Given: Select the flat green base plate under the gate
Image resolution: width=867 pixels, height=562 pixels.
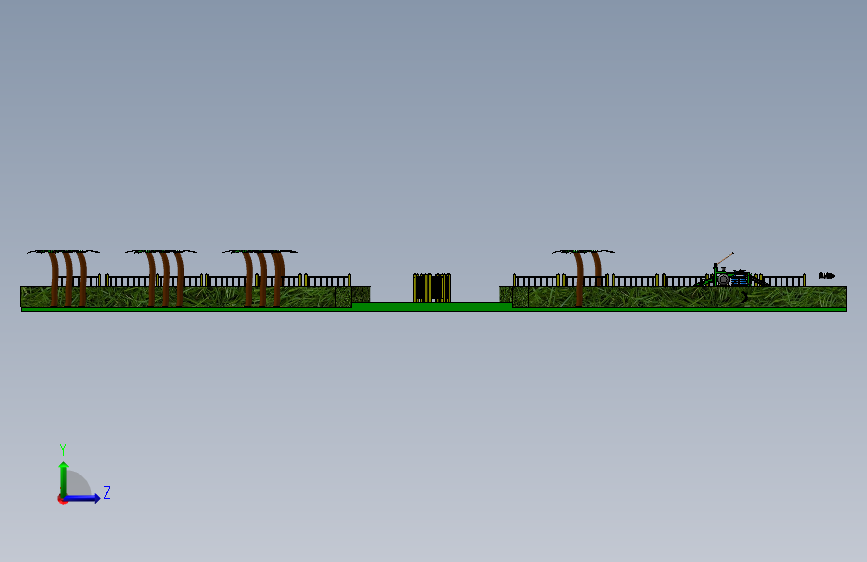Looking at the screenshot, I should 432,306.
